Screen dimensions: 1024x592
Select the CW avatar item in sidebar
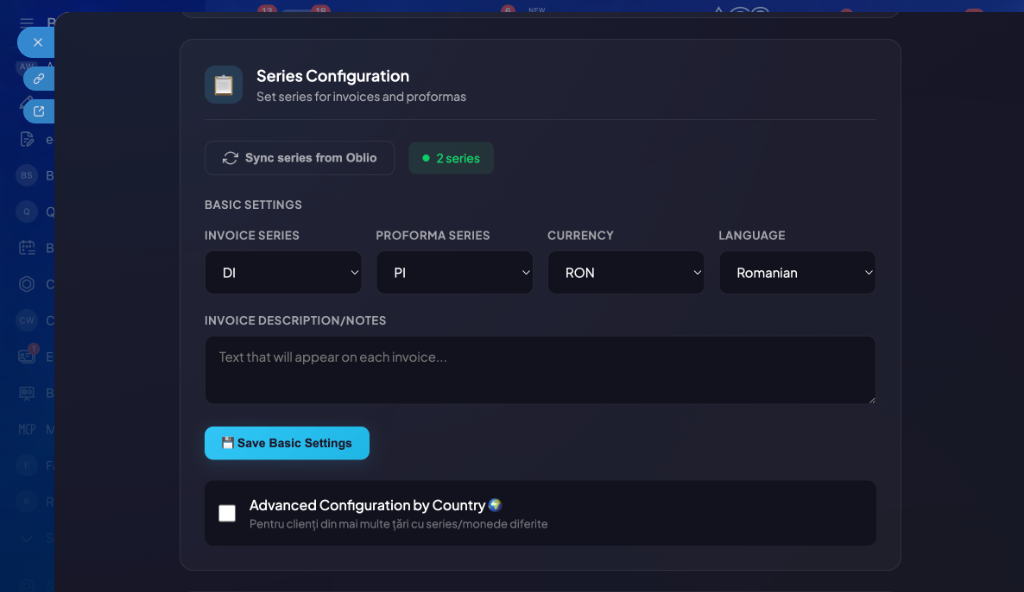27,320
